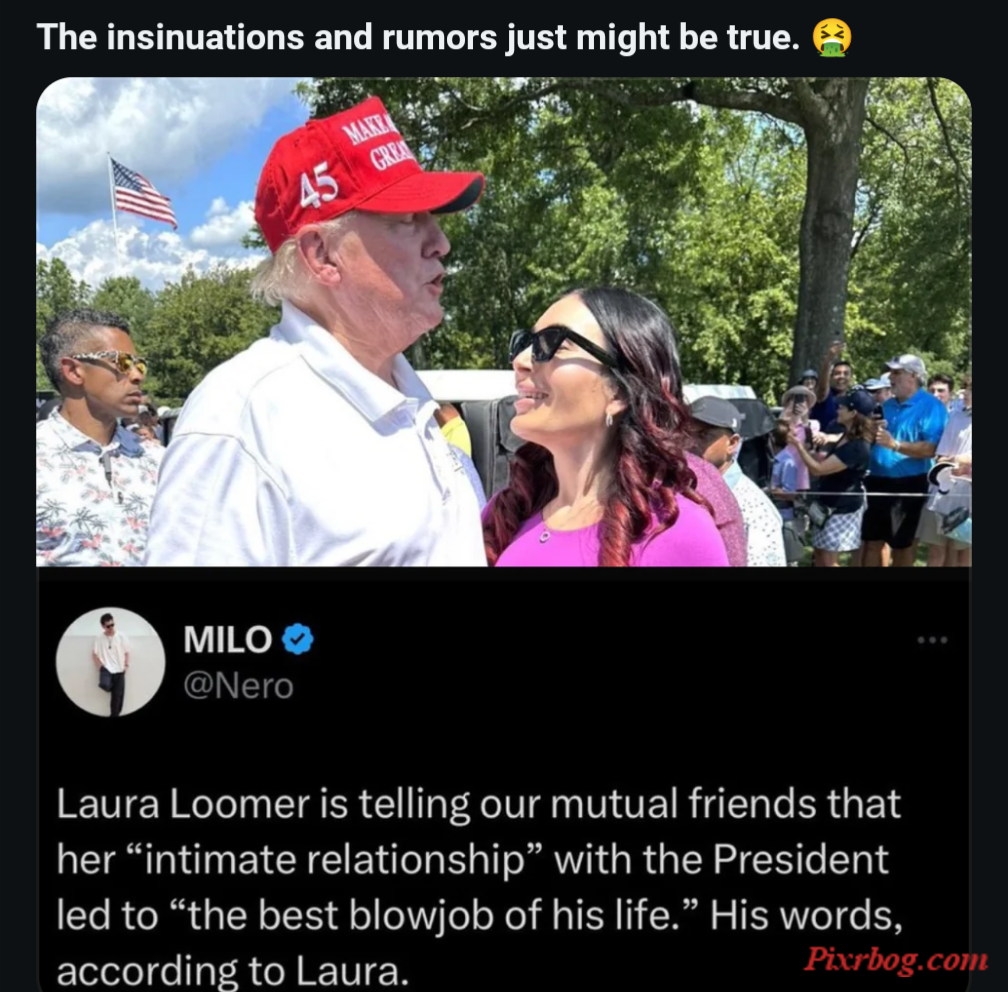
Task: Open the @Nero handle link
Action: [x=238, y=685]
